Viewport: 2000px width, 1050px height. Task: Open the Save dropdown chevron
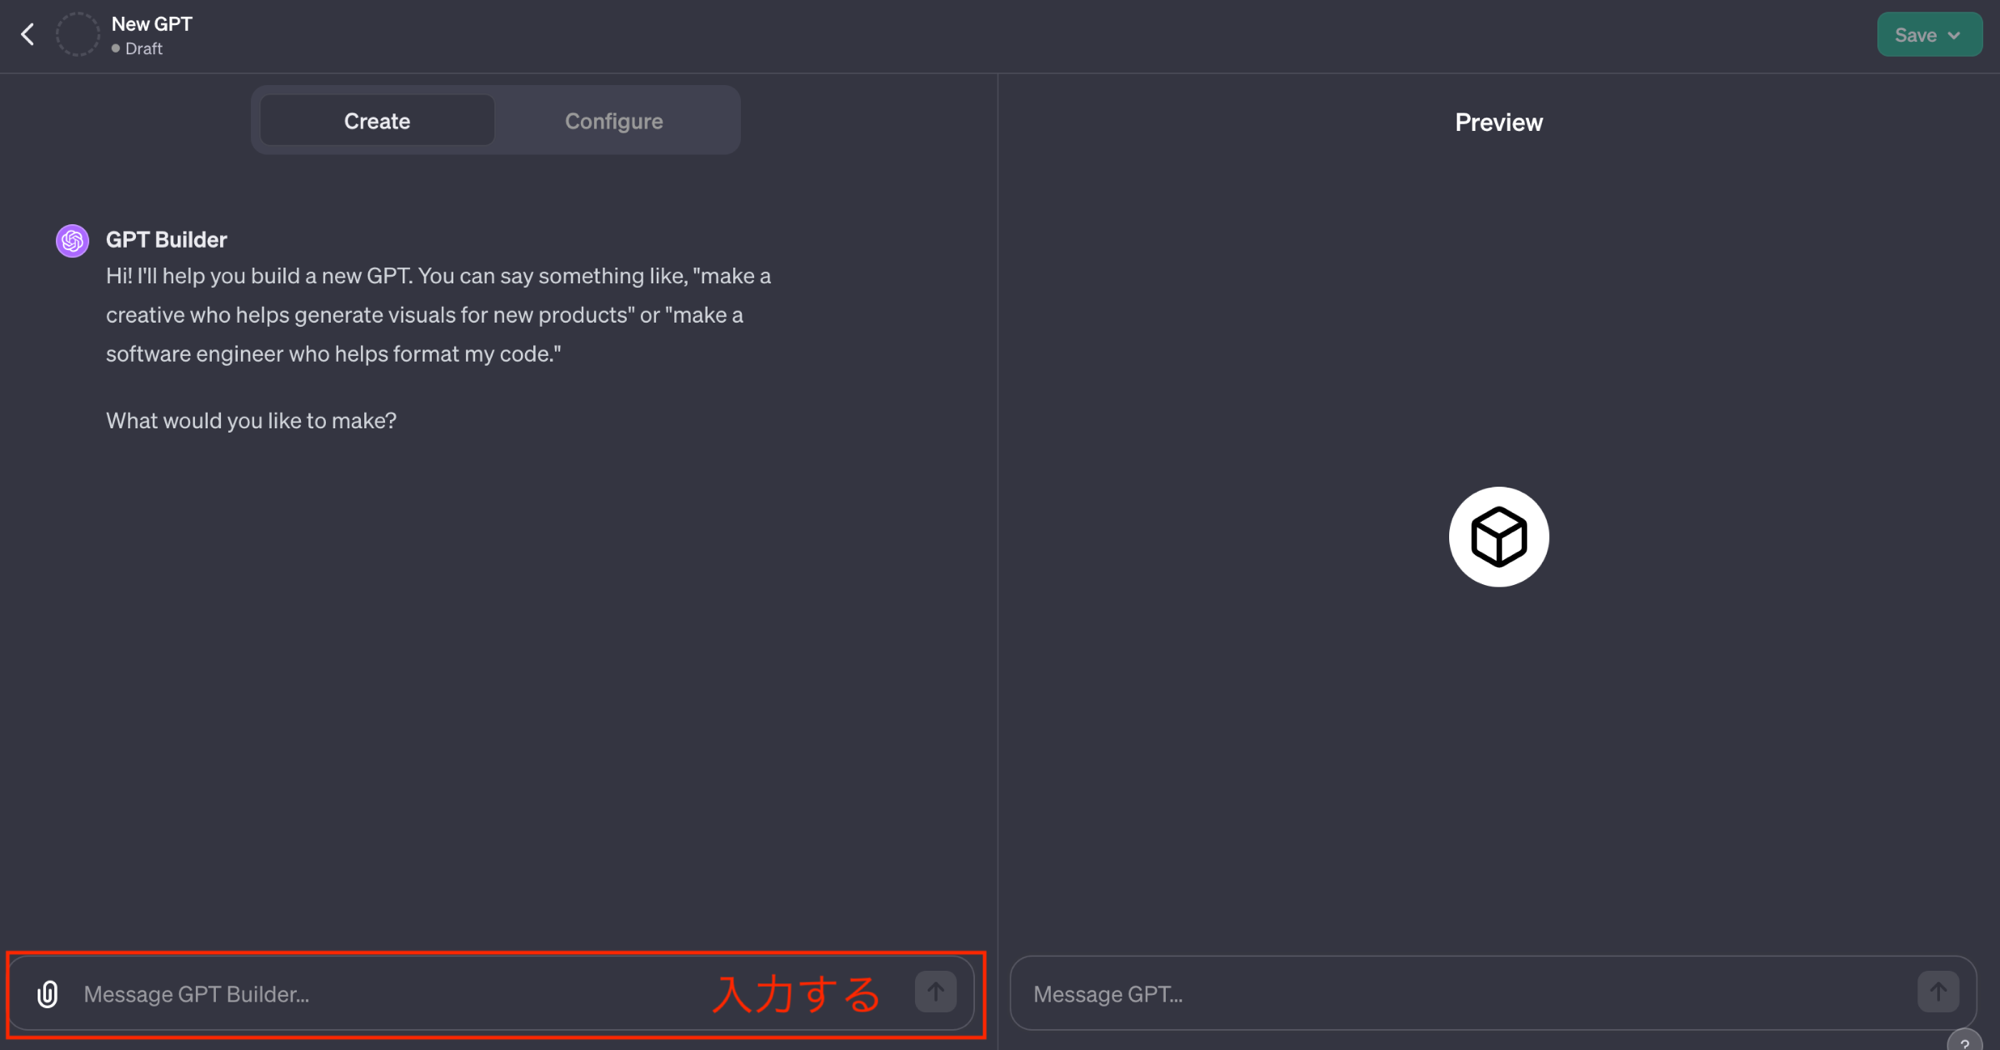1954,35
